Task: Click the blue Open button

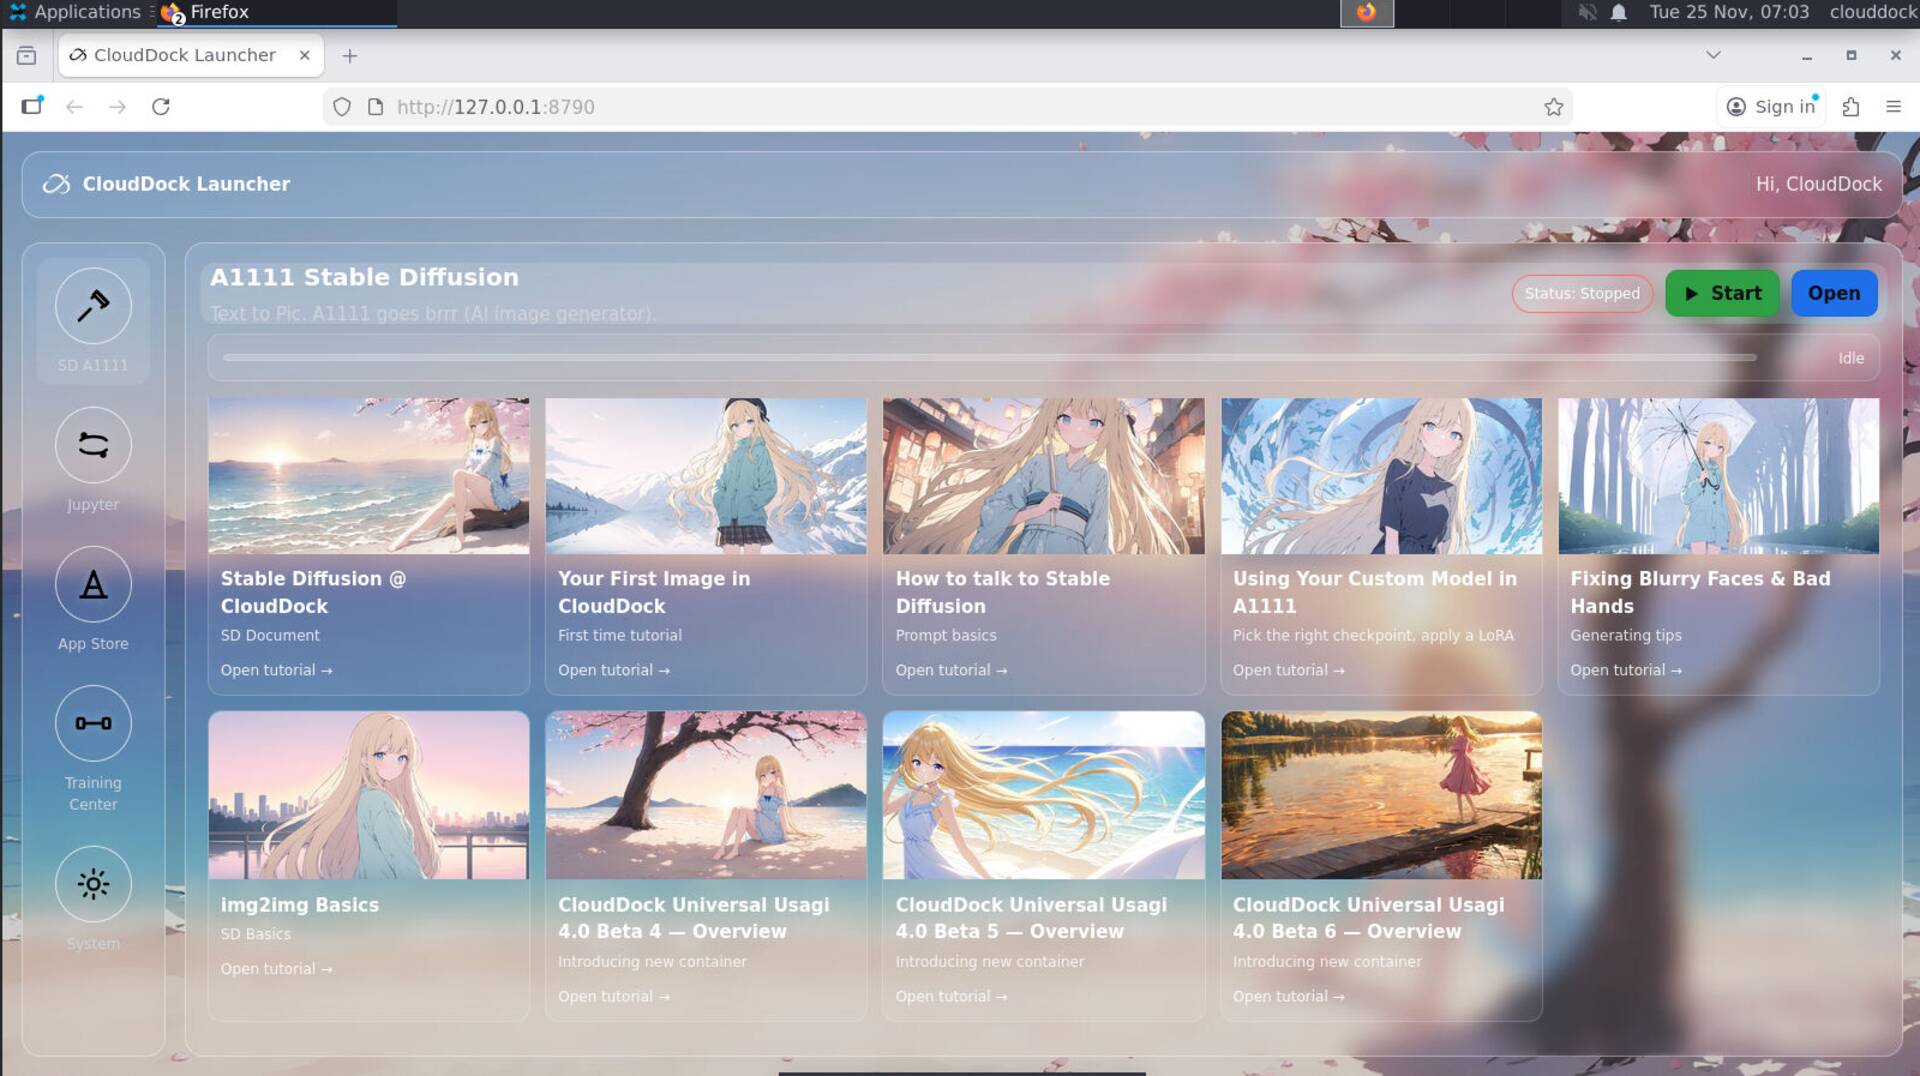Action: [1833, 293]
